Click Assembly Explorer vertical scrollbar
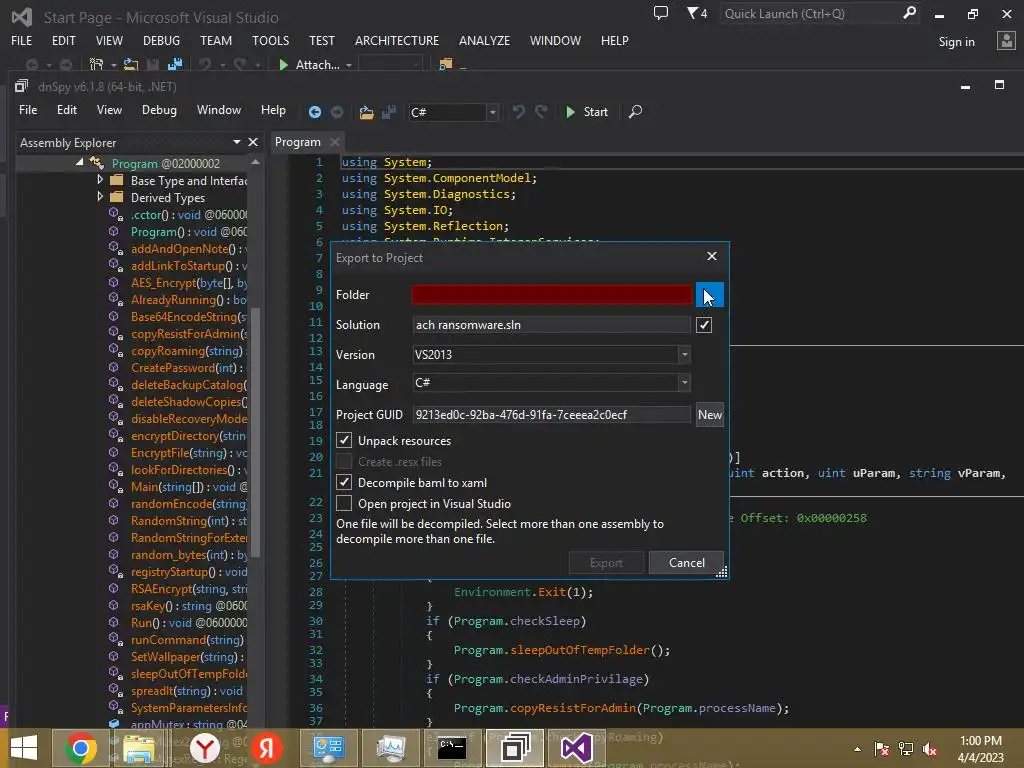Viewport: 1024px width, 768px height. tap(256, 431)
